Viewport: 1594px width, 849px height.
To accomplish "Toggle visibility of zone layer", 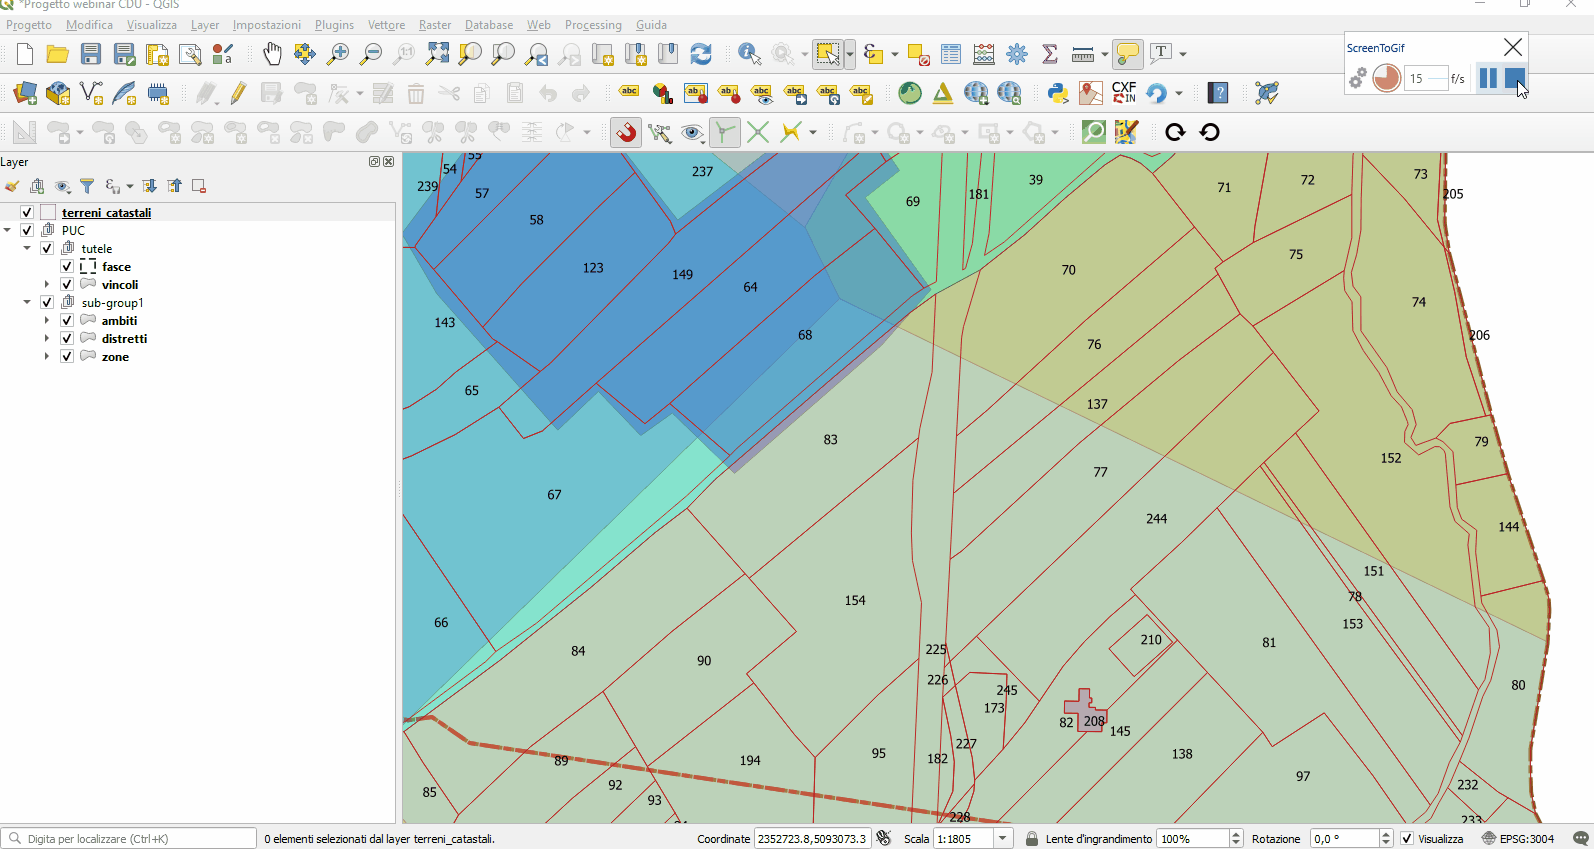I will 67,356.
